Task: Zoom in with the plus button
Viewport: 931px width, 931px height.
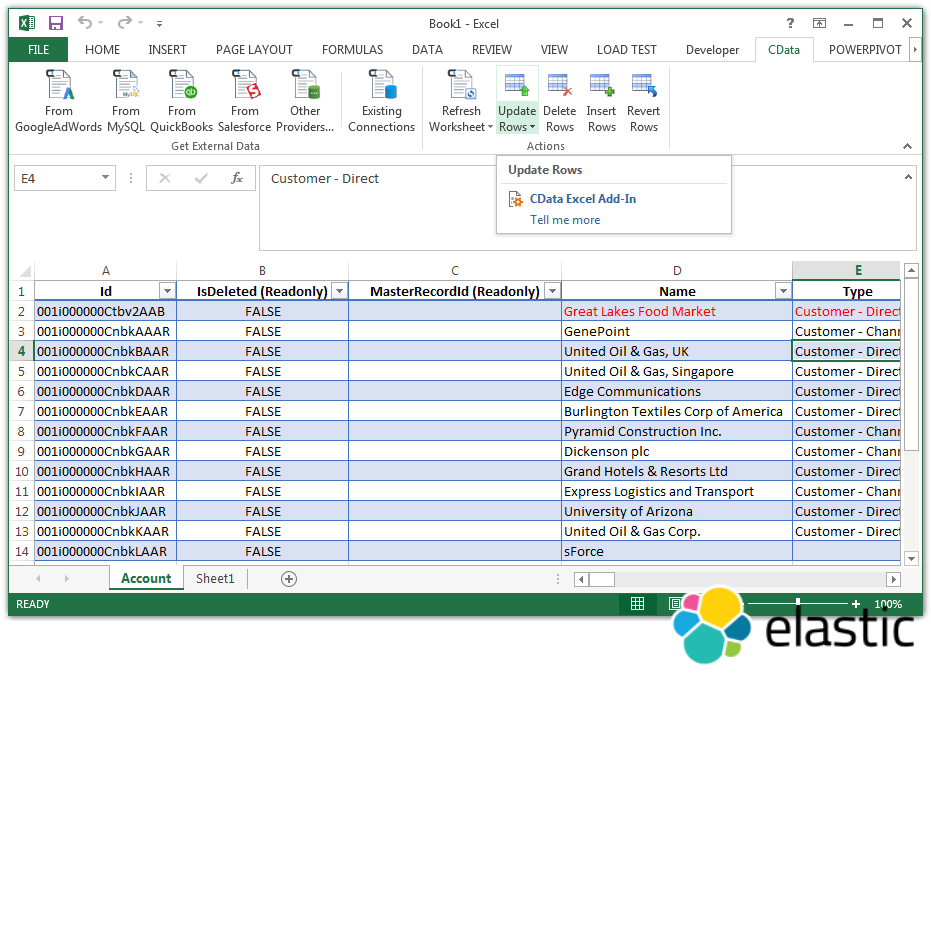Action: 856,604
